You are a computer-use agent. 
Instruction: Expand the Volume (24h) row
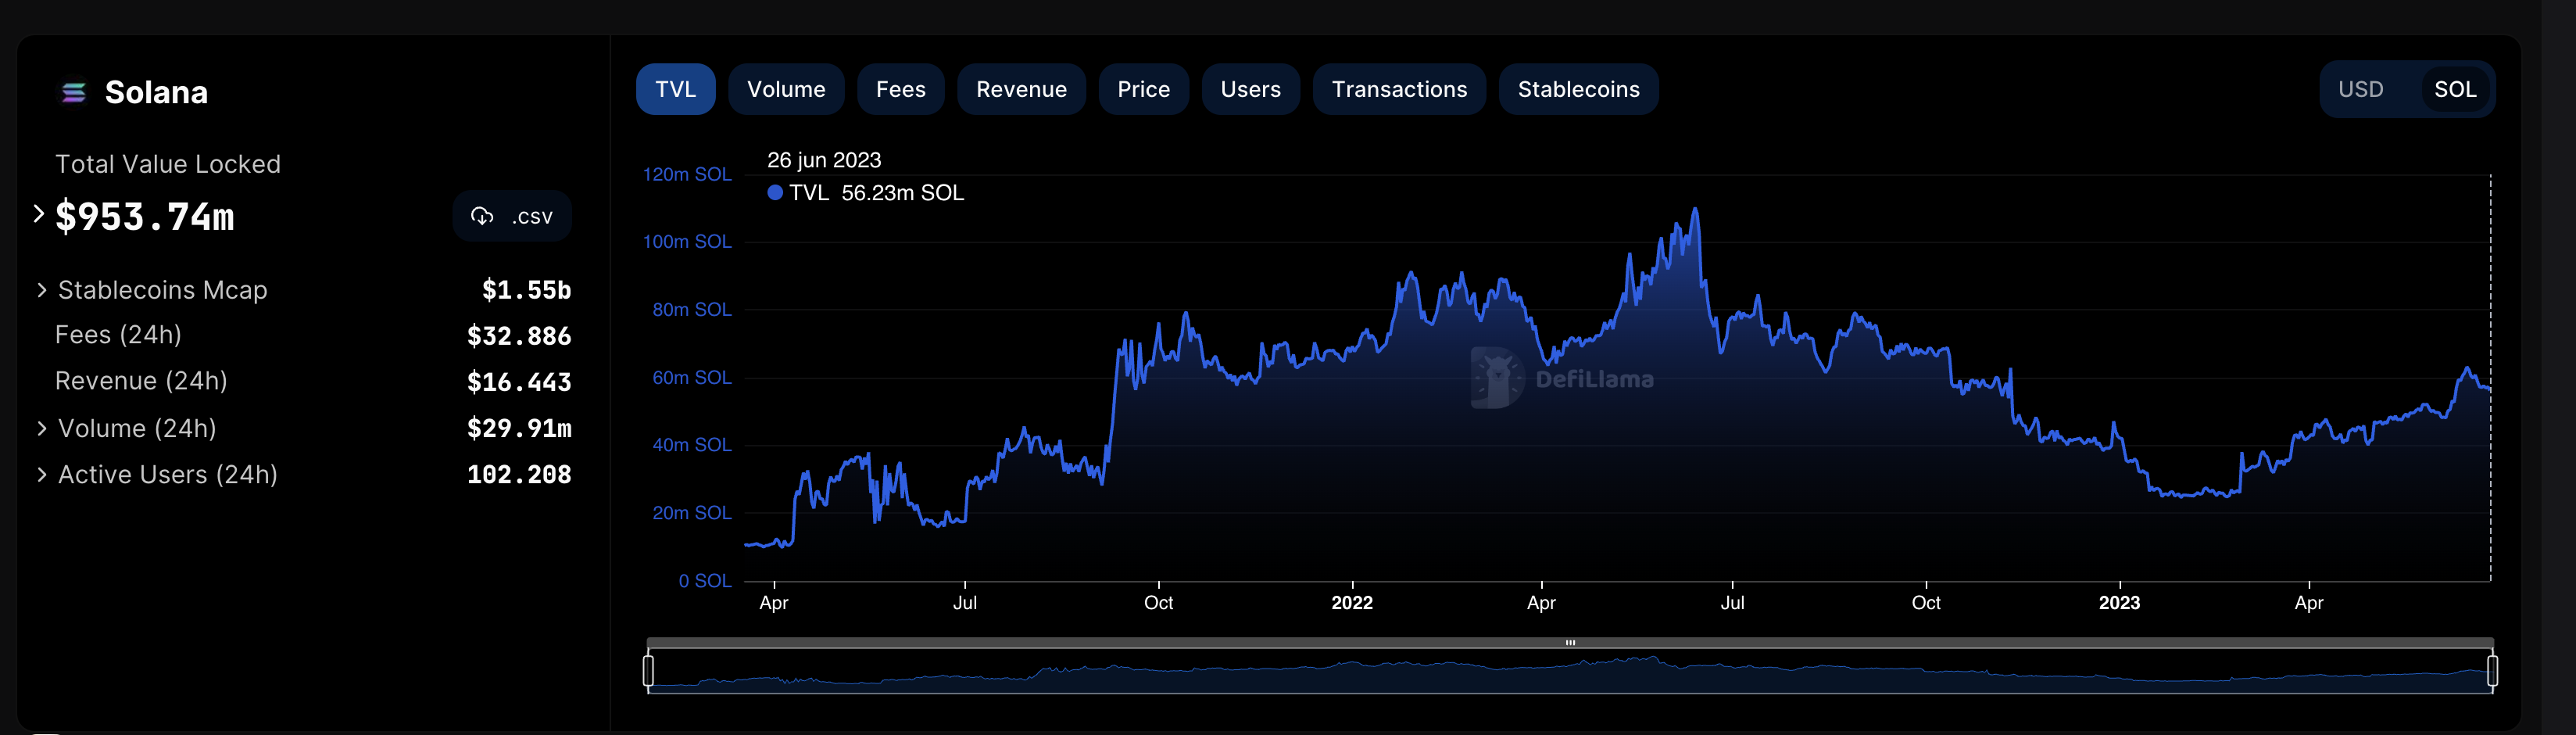pyautogui.click(x=42, y=428)
